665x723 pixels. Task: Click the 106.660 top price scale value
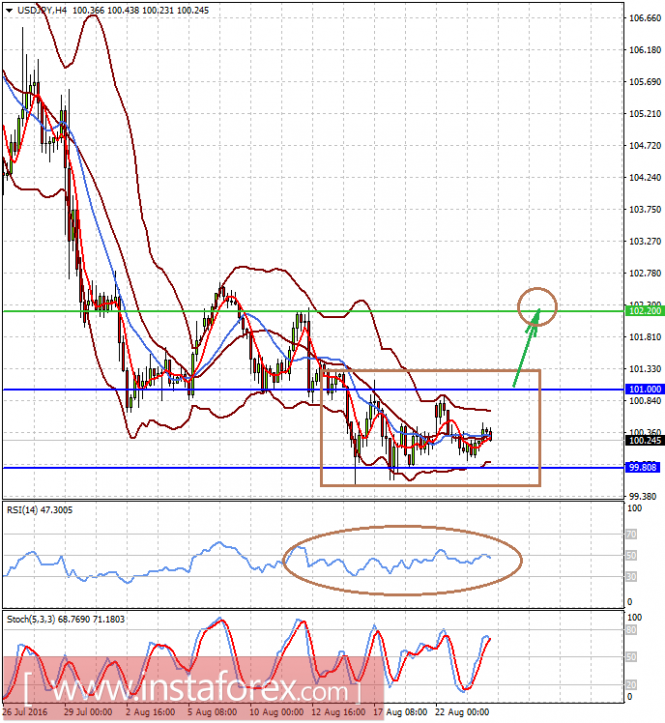click(645, 18)
